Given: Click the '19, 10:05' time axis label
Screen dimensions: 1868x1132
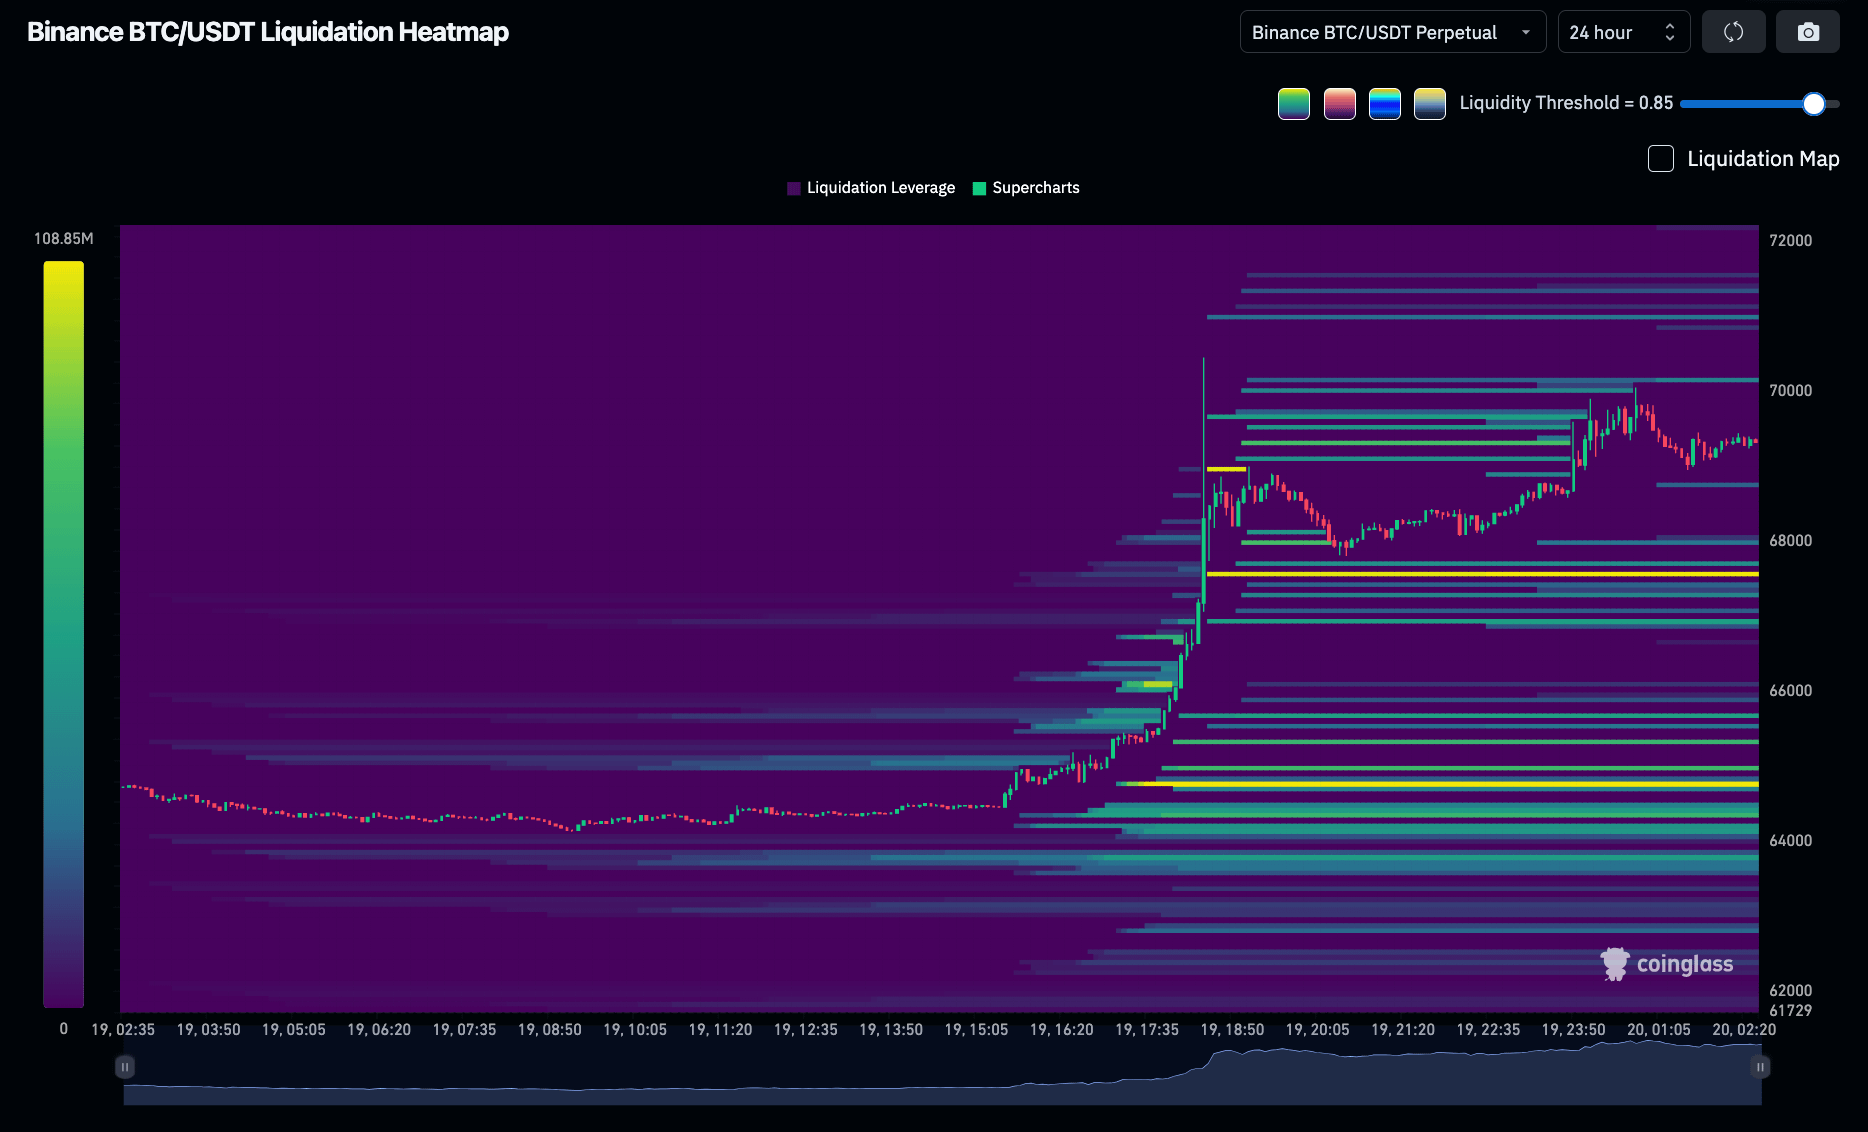Looking at the screenshot, I should (x=635, y=1030).
